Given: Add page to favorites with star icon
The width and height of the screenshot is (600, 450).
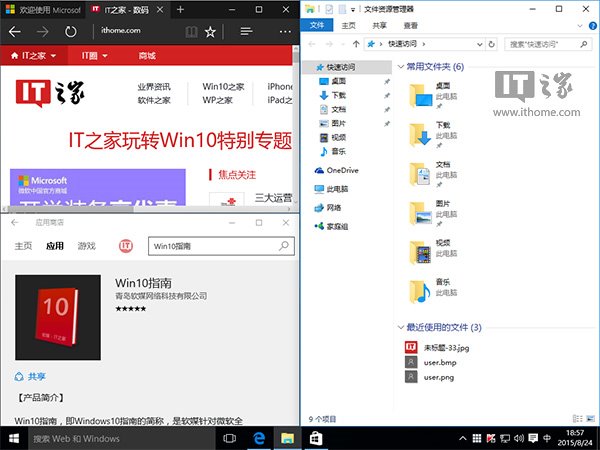Looking at the screenshot, I should click(x=210, y=32).
